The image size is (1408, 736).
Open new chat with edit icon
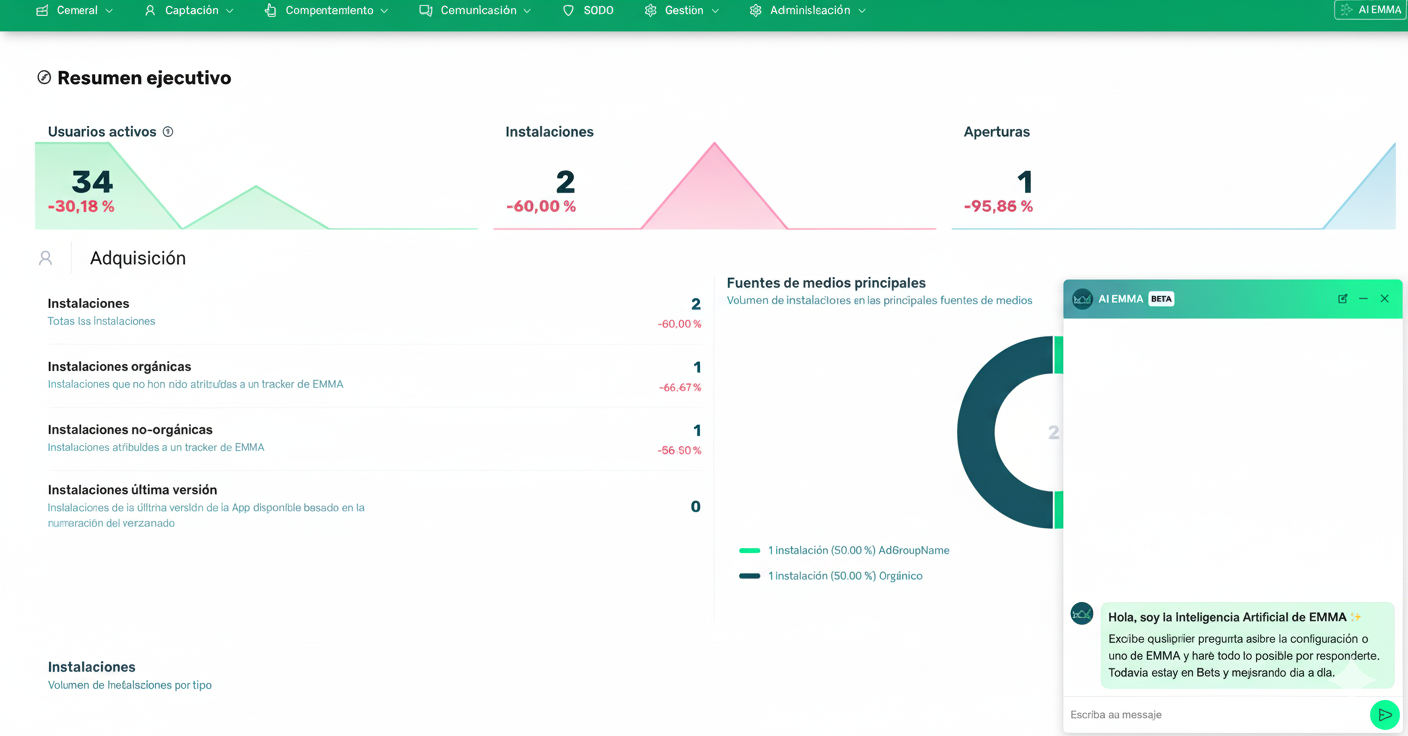tap(1342, 299)
